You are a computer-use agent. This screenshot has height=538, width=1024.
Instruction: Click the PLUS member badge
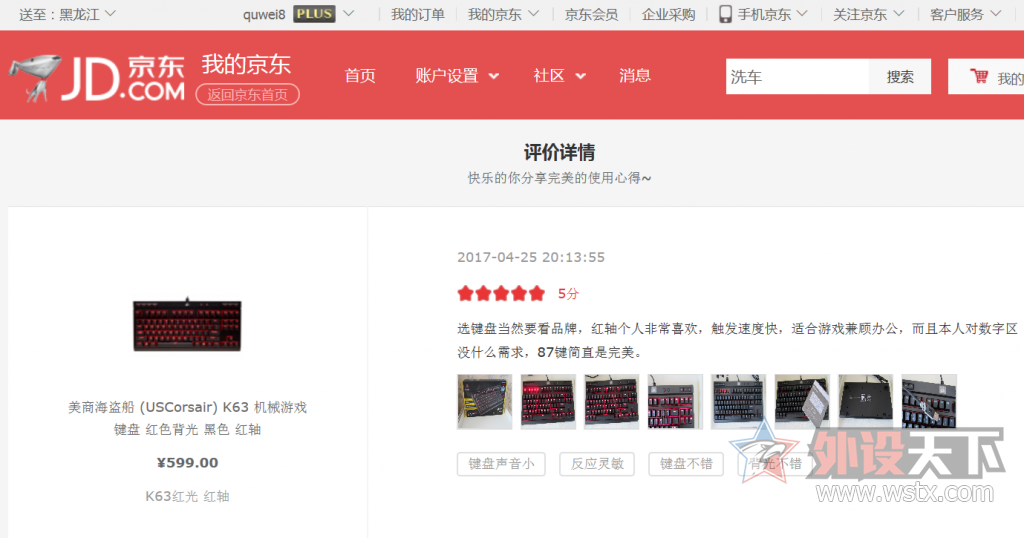pyautogui.click(x=314, y=14)
